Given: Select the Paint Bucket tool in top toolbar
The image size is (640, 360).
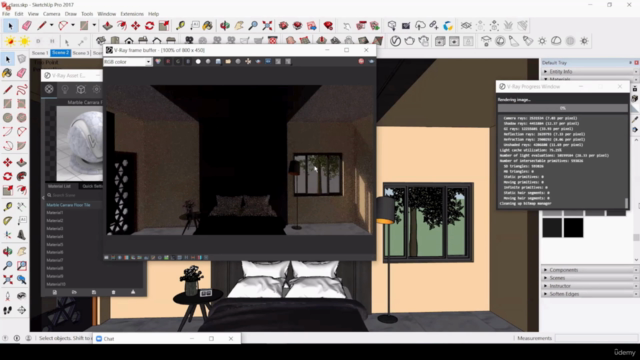Looking at the screenshot, I should pos(207,26).
